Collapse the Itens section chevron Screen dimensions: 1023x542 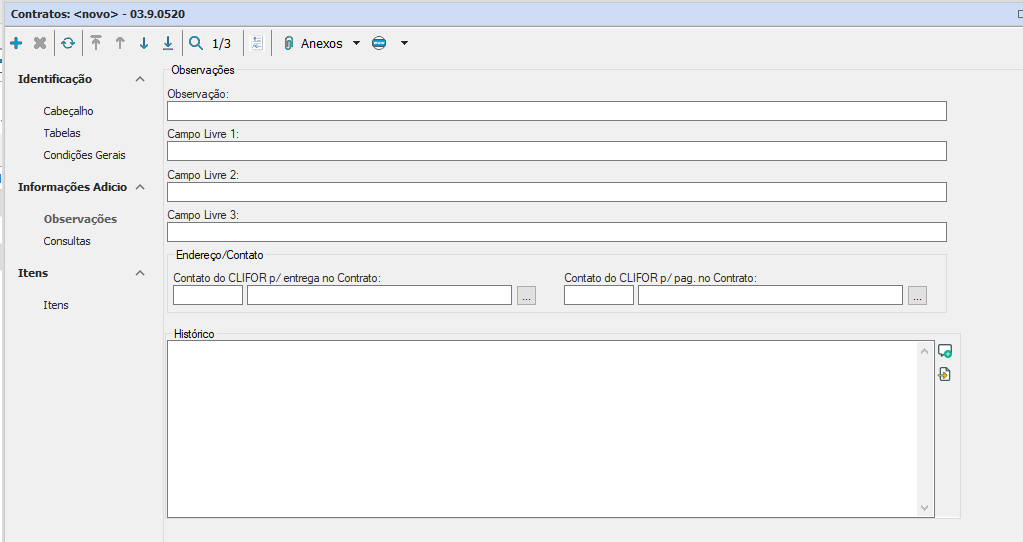point(140,273)
